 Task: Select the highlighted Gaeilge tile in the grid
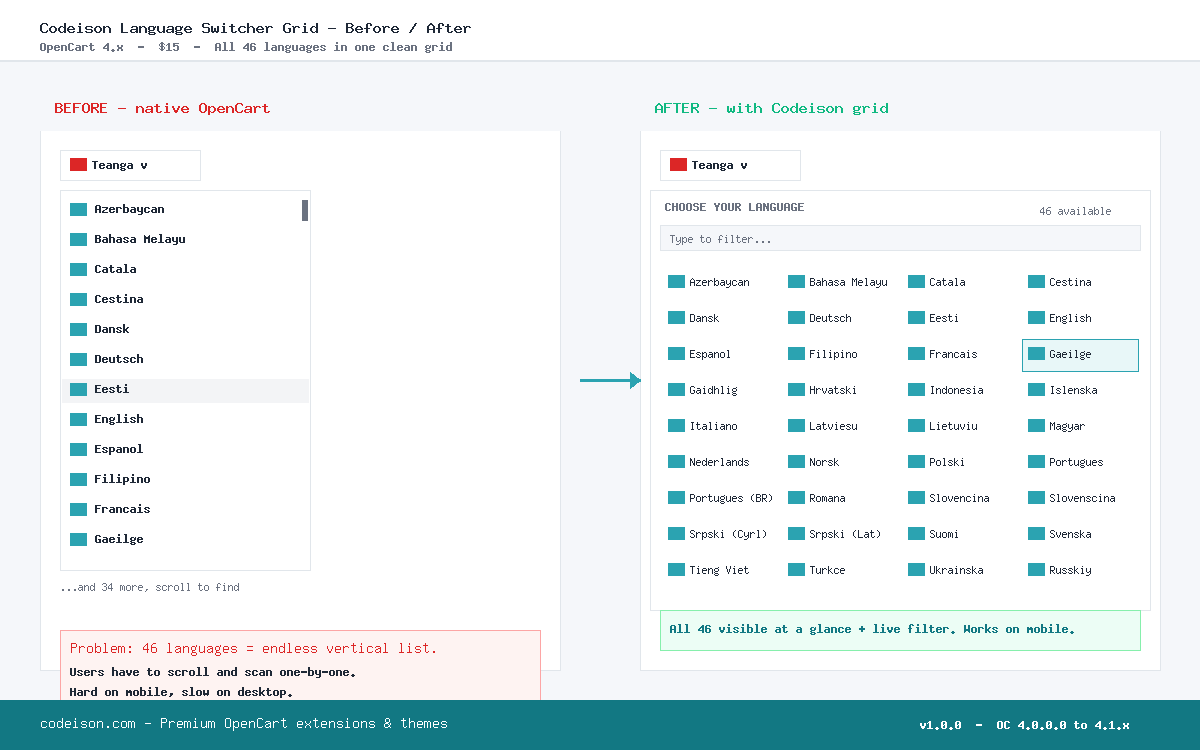coord(1080,355)
